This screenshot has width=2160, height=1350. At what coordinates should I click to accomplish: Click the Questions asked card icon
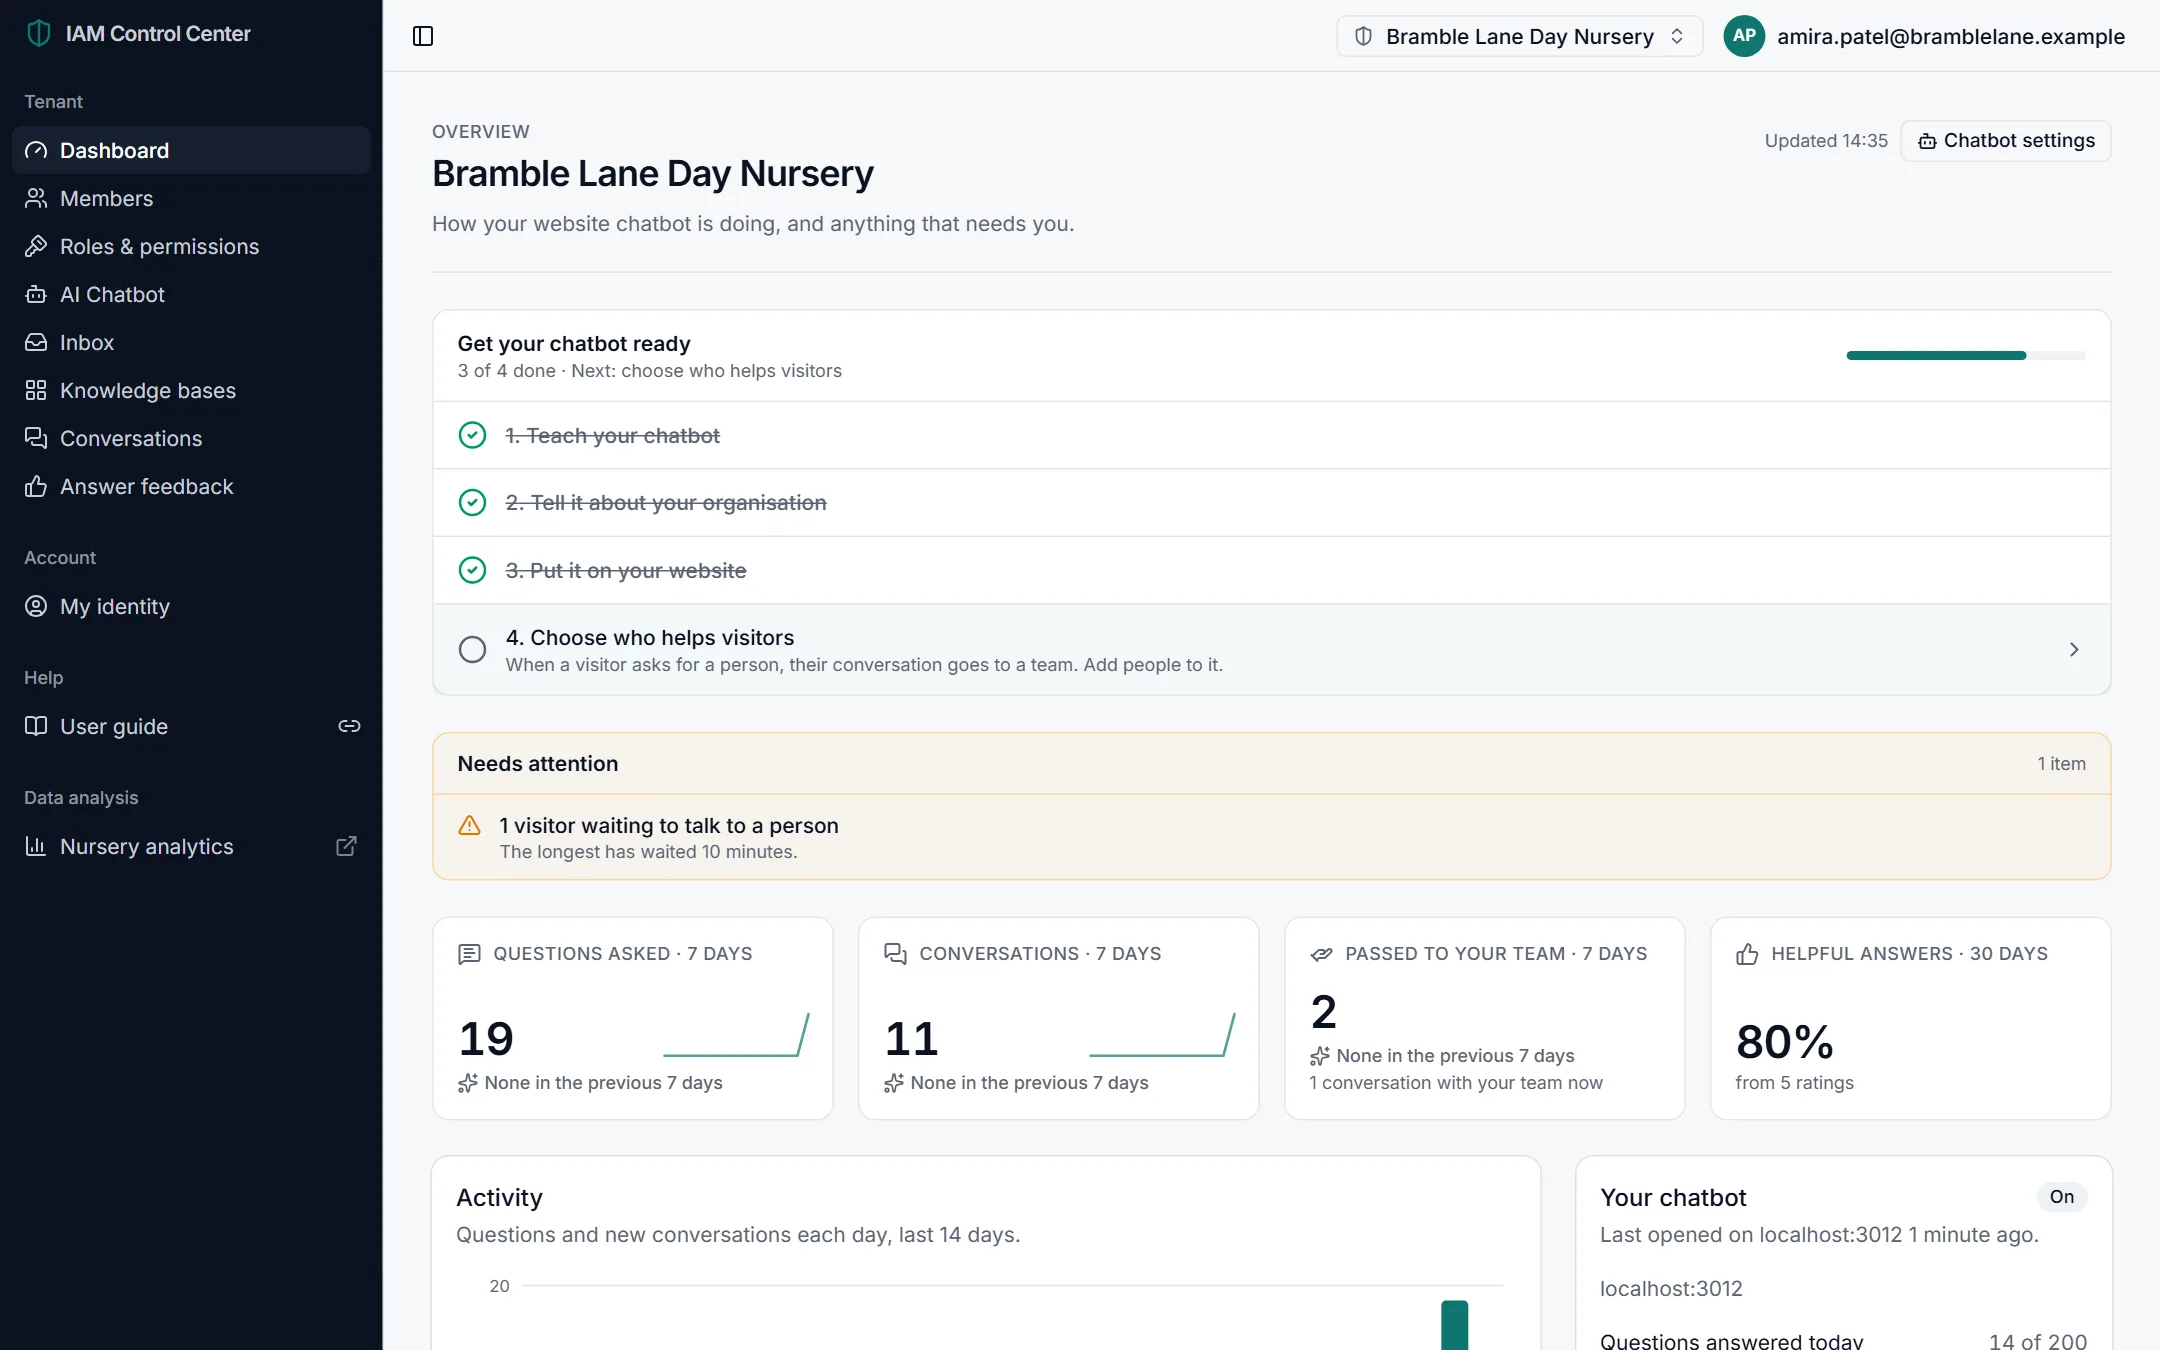pos(469,954)
